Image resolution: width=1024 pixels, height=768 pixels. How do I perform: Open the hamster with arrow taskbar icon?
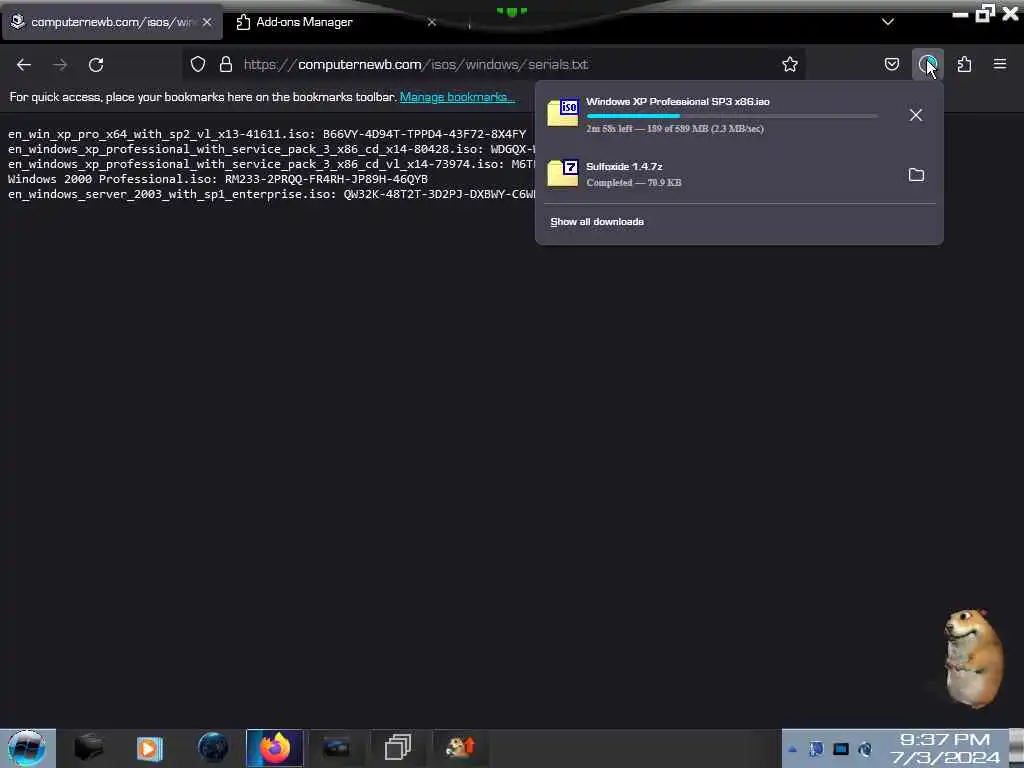pyautogui.click(x=460, y=748)
